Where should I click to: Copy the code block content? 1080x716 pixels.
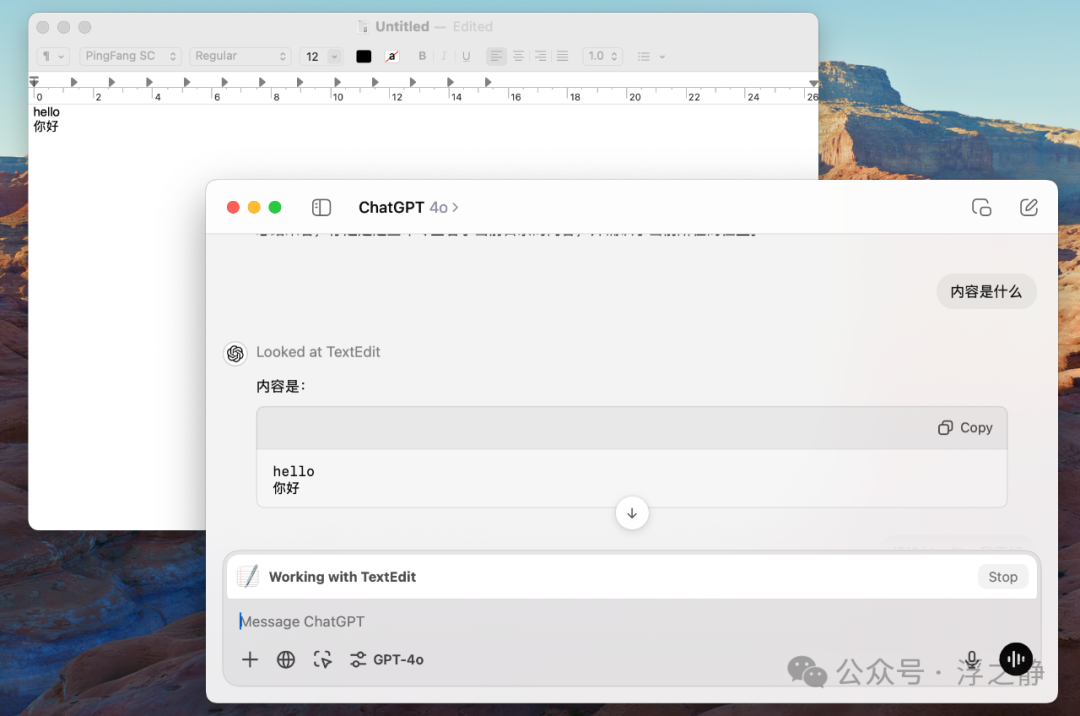965,428
